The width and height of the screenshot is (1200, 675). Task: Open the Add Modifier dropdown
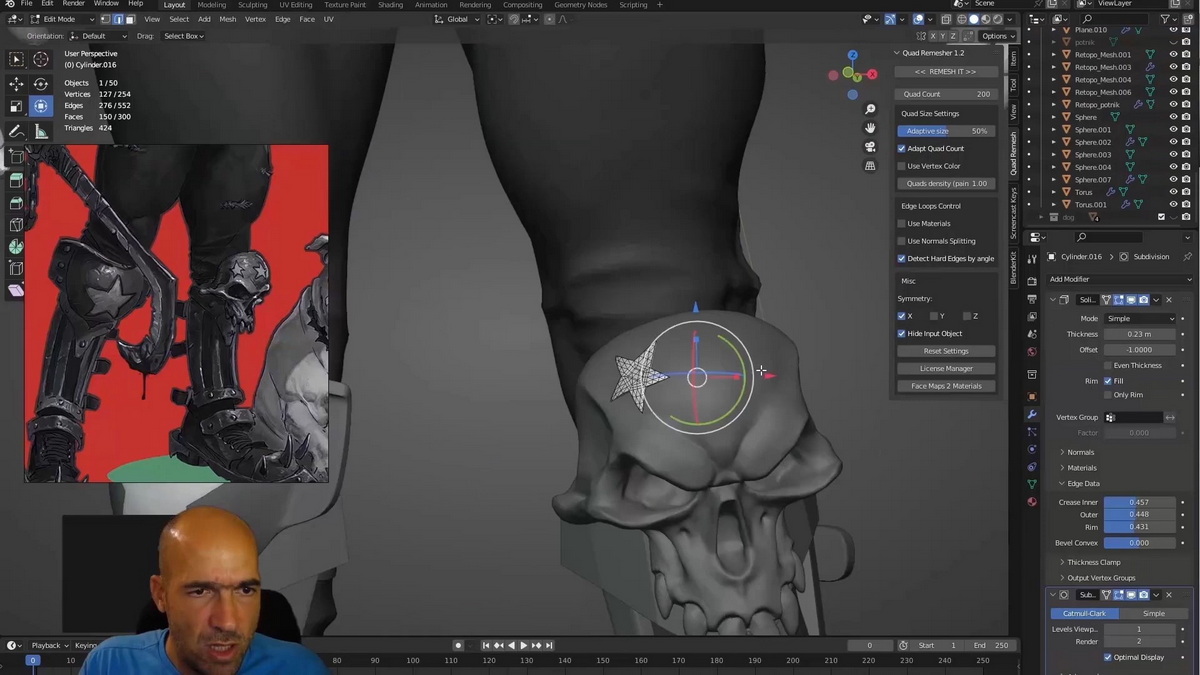tap(1119, 279)
